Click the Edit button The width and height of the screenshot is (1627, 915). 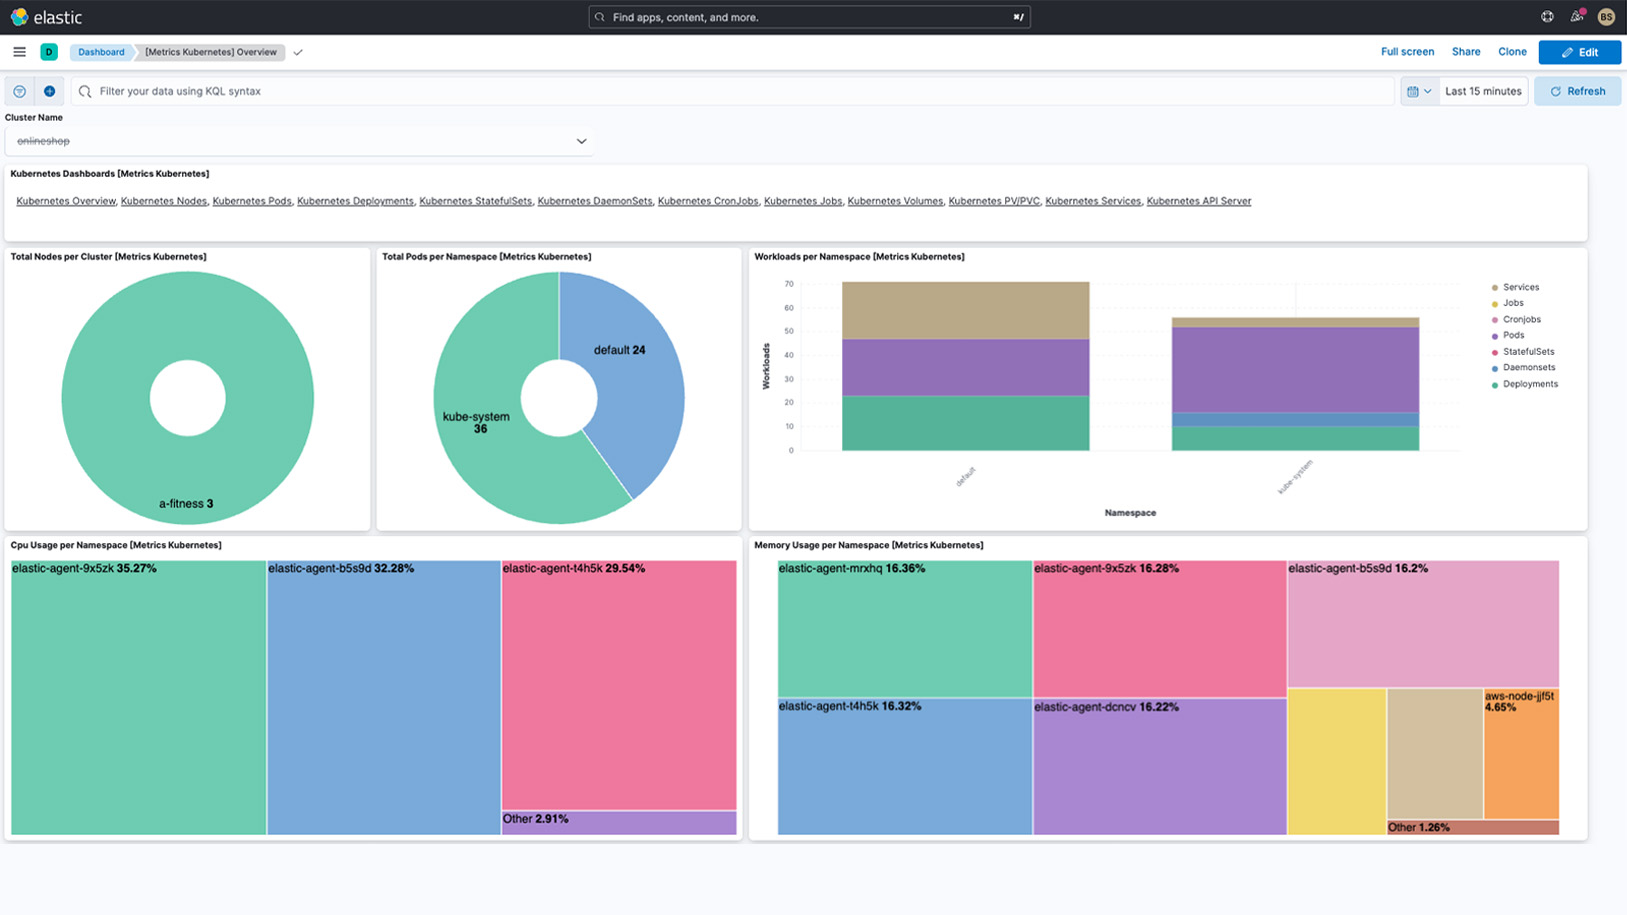[1580, 52]
